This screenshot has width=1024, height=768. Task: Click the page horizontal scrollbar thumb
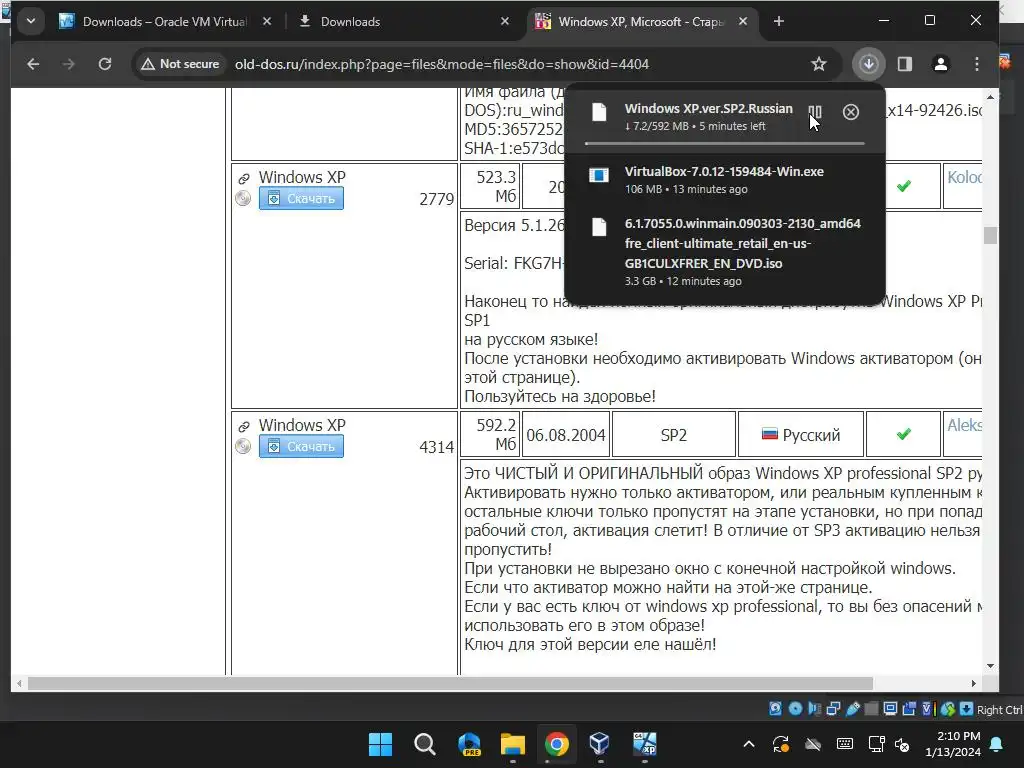coord(451,683)
